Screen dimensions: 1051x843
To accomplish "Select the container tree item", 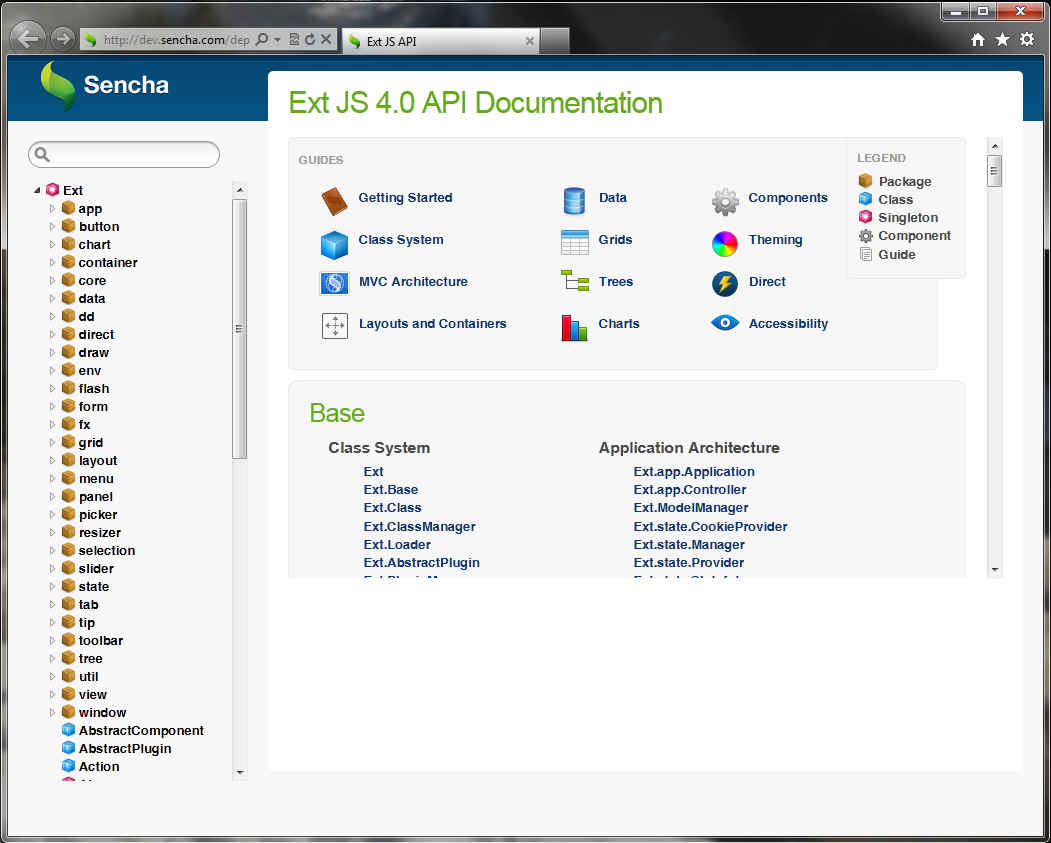I will tap(108, 263).
